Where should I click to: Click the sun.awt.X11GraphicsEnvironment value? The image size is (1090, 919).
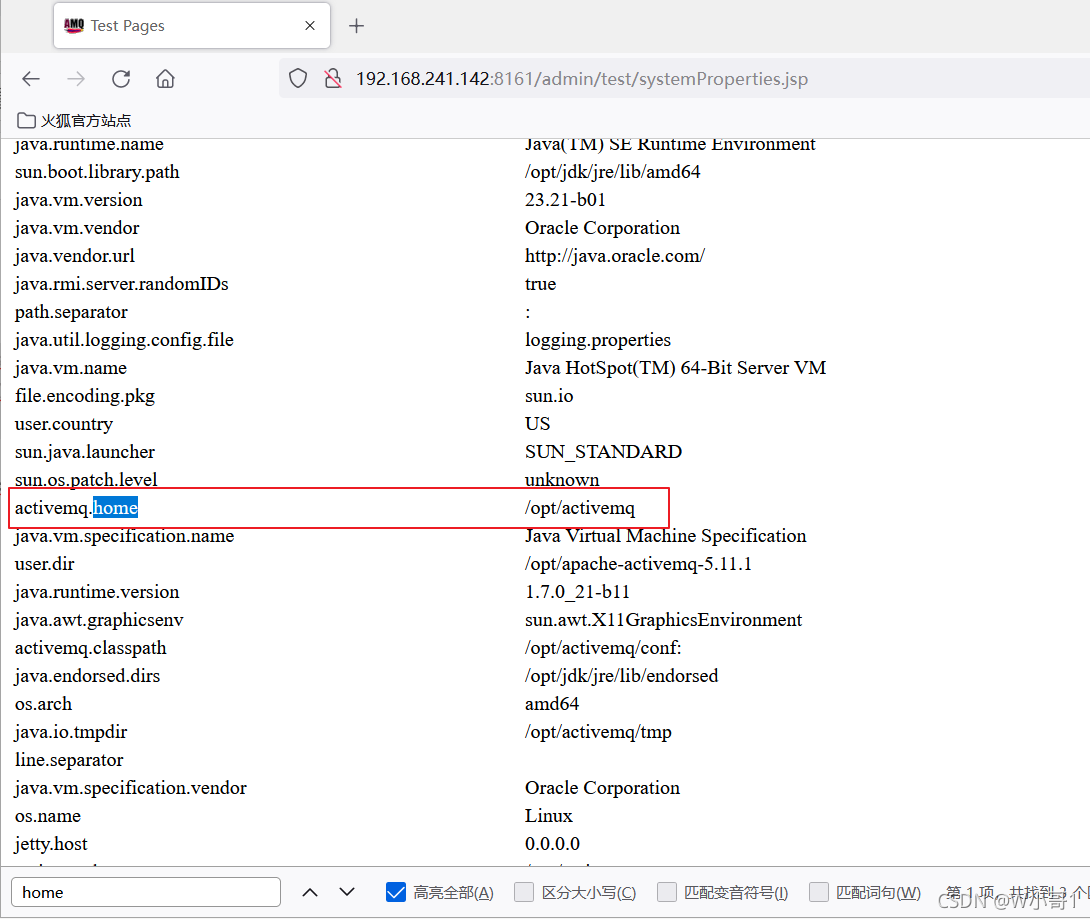[x=663, y=620]
